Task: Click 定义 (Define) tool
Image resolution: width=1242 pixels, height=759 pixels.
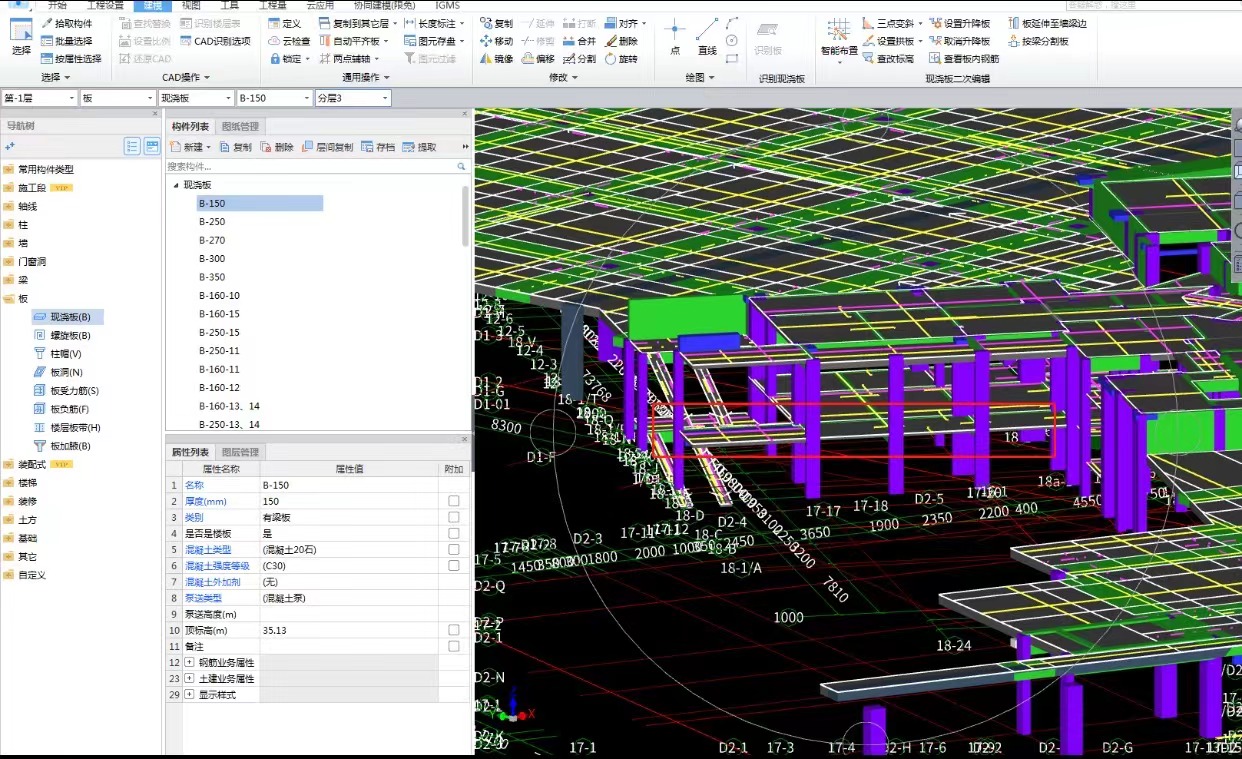Action: 285,23
